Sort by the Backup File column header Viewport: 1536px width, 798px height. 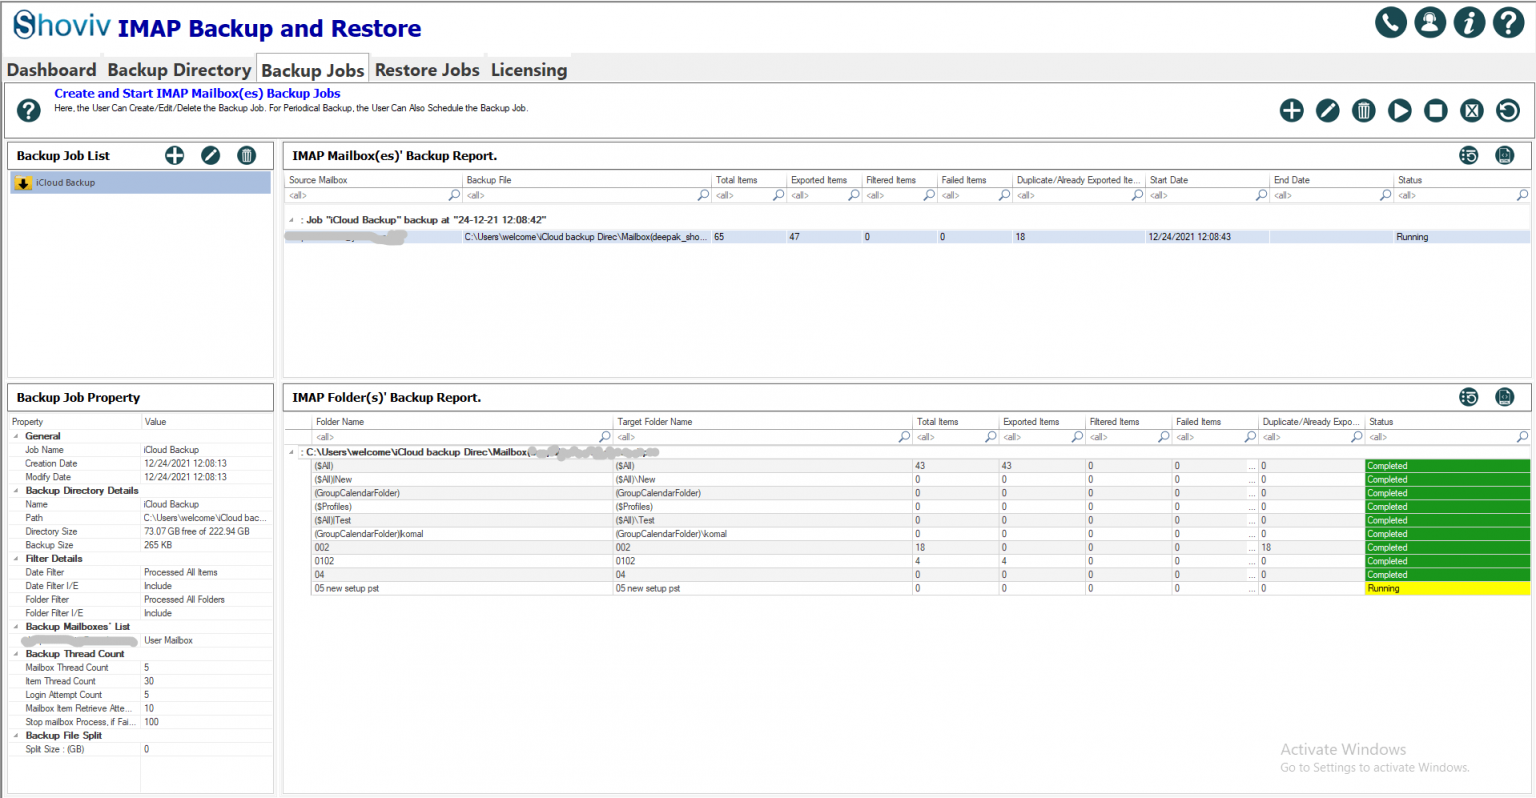[587, 180]
